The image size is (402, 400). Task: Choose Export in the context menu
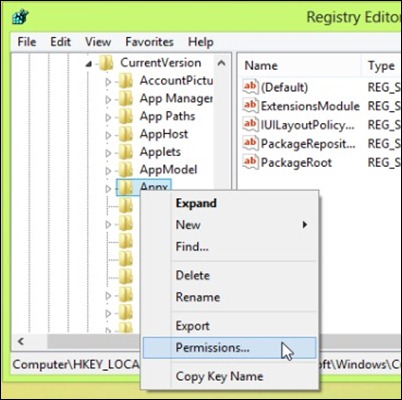tap(230, 326)
